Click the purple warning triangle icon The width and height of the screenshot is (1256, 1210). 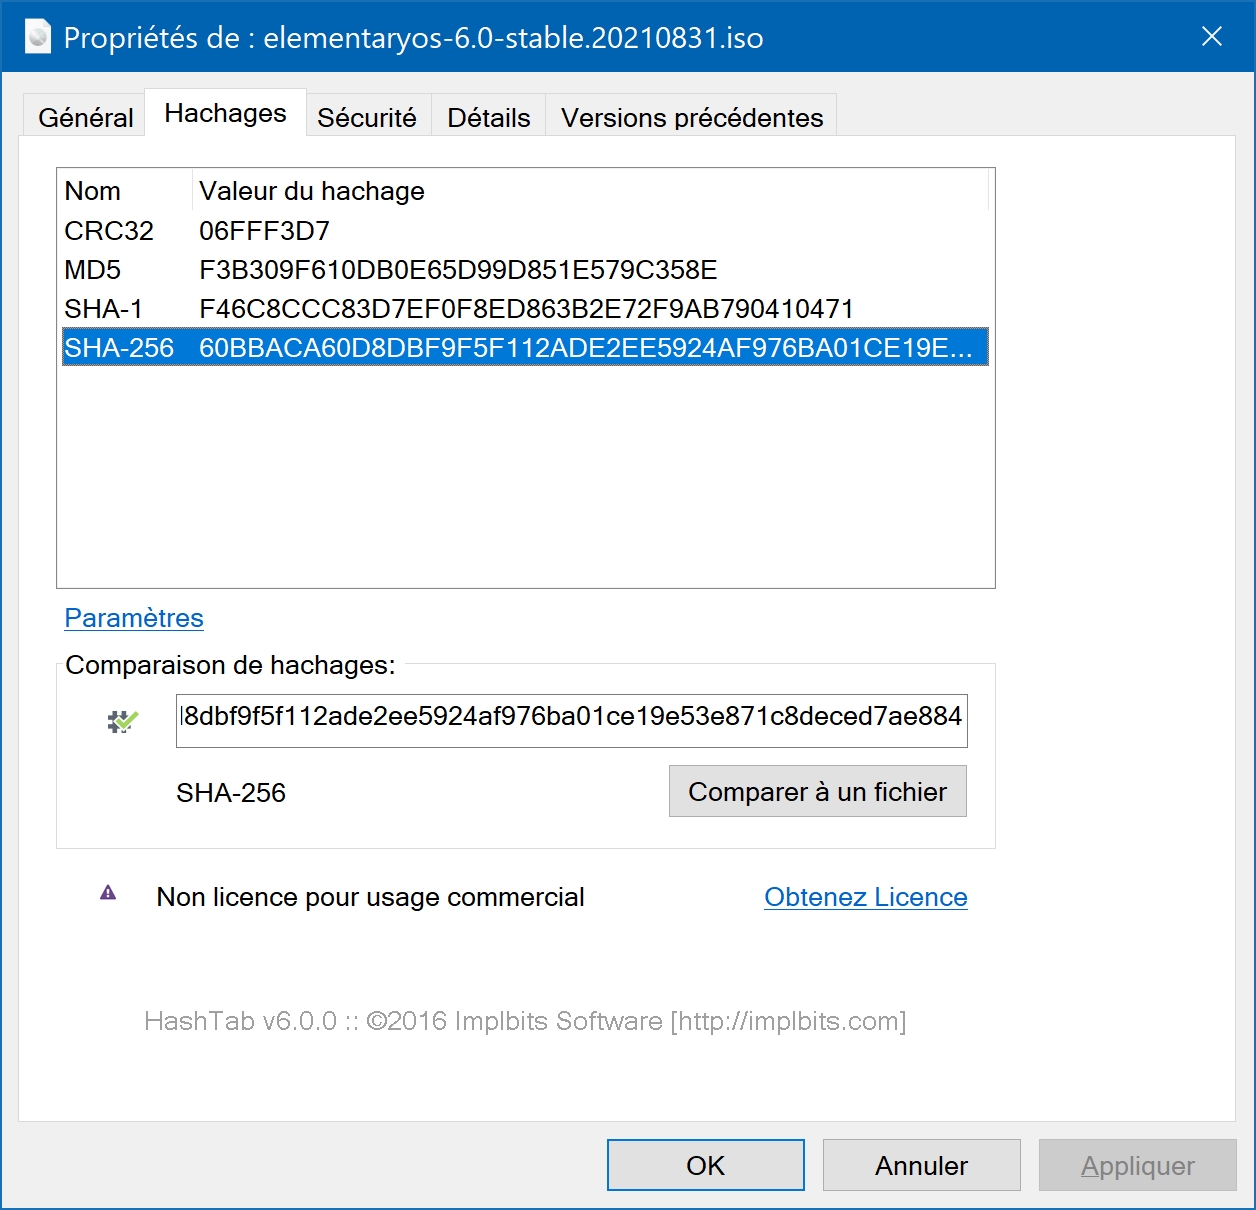(108, 893)
